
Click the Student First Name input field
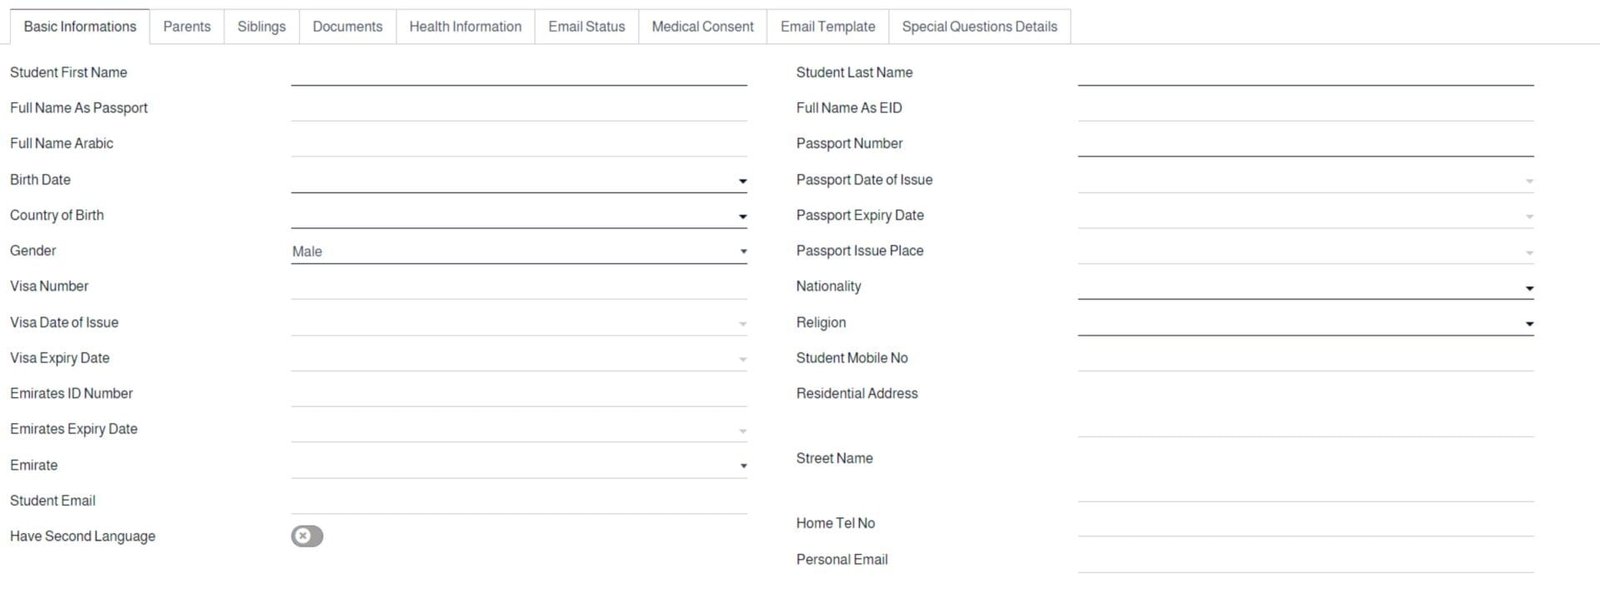point(518,73)
